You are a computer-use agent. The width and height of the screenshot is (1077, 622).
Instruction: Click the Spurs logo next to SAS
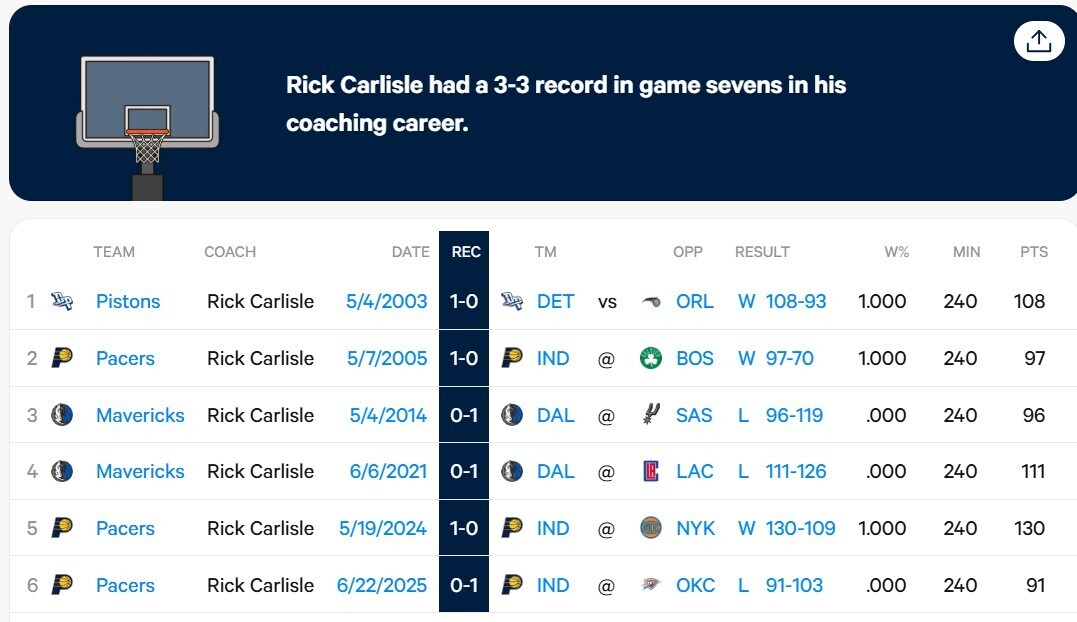(651, 415)
